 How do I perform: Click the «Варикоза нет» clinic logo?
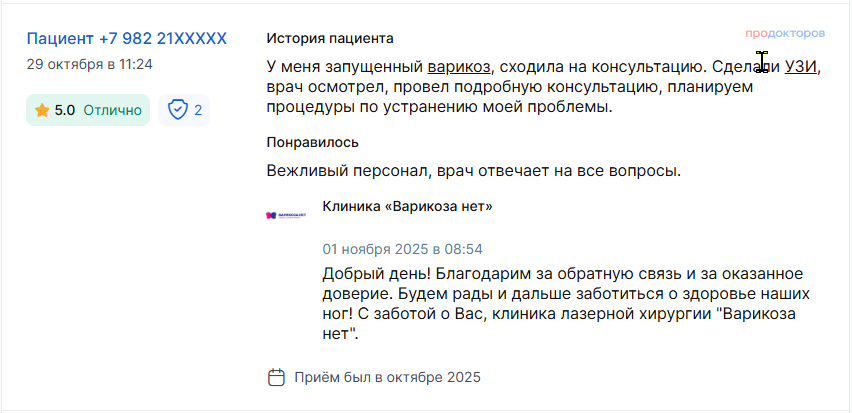tap(285, 214)
